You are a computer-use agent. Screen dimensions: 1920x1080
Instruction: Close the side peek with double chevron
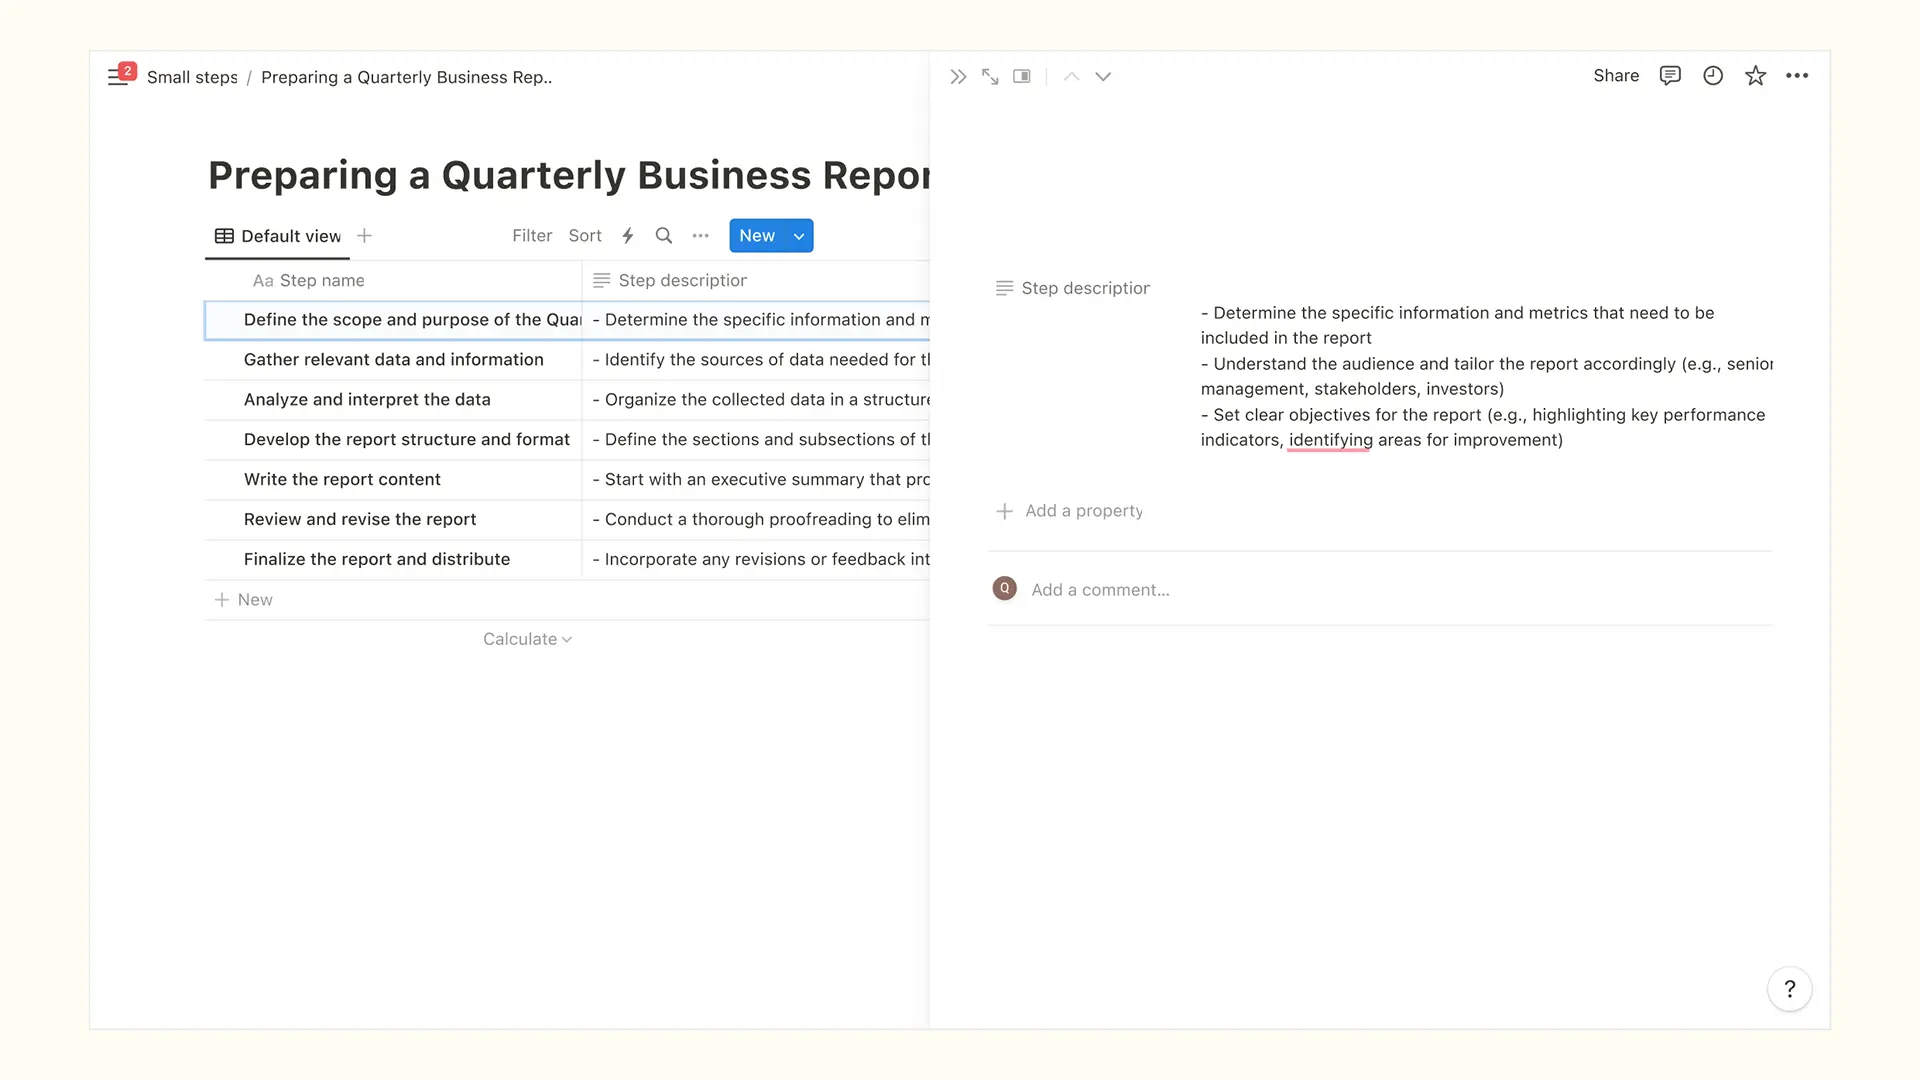(x=958, y=76)
